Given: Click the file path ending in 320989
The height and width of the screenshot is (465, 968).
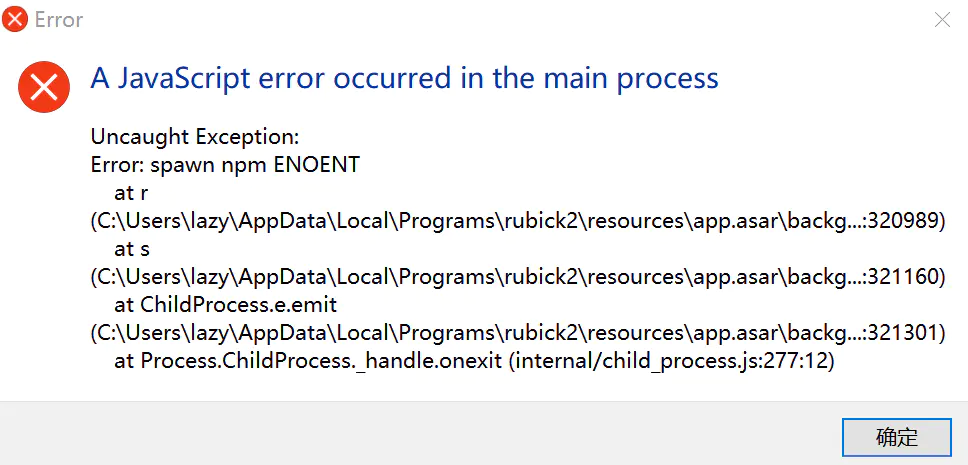Looking at the screenshot, I should [517, 221].
